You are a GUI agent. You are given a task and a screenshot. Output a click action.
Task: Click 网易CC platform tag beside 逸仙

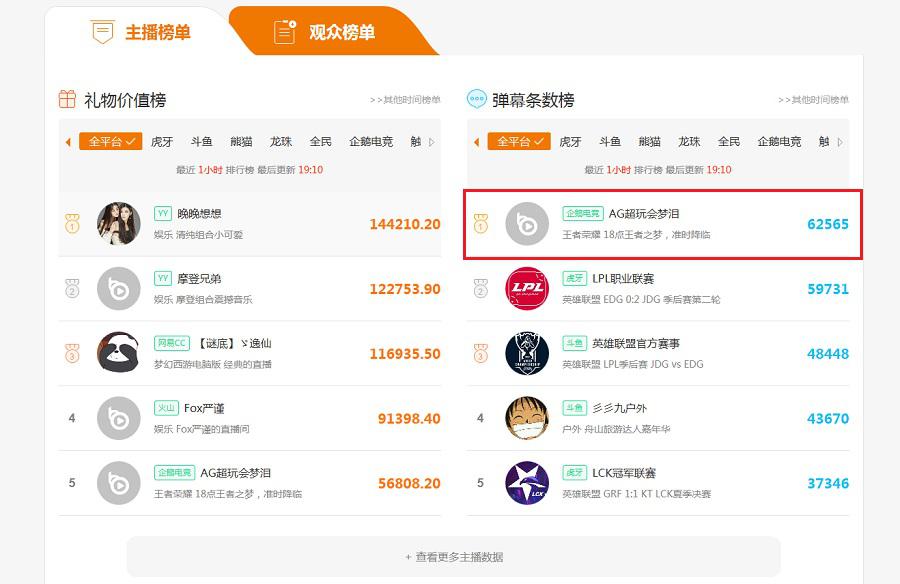pos(172,343)
